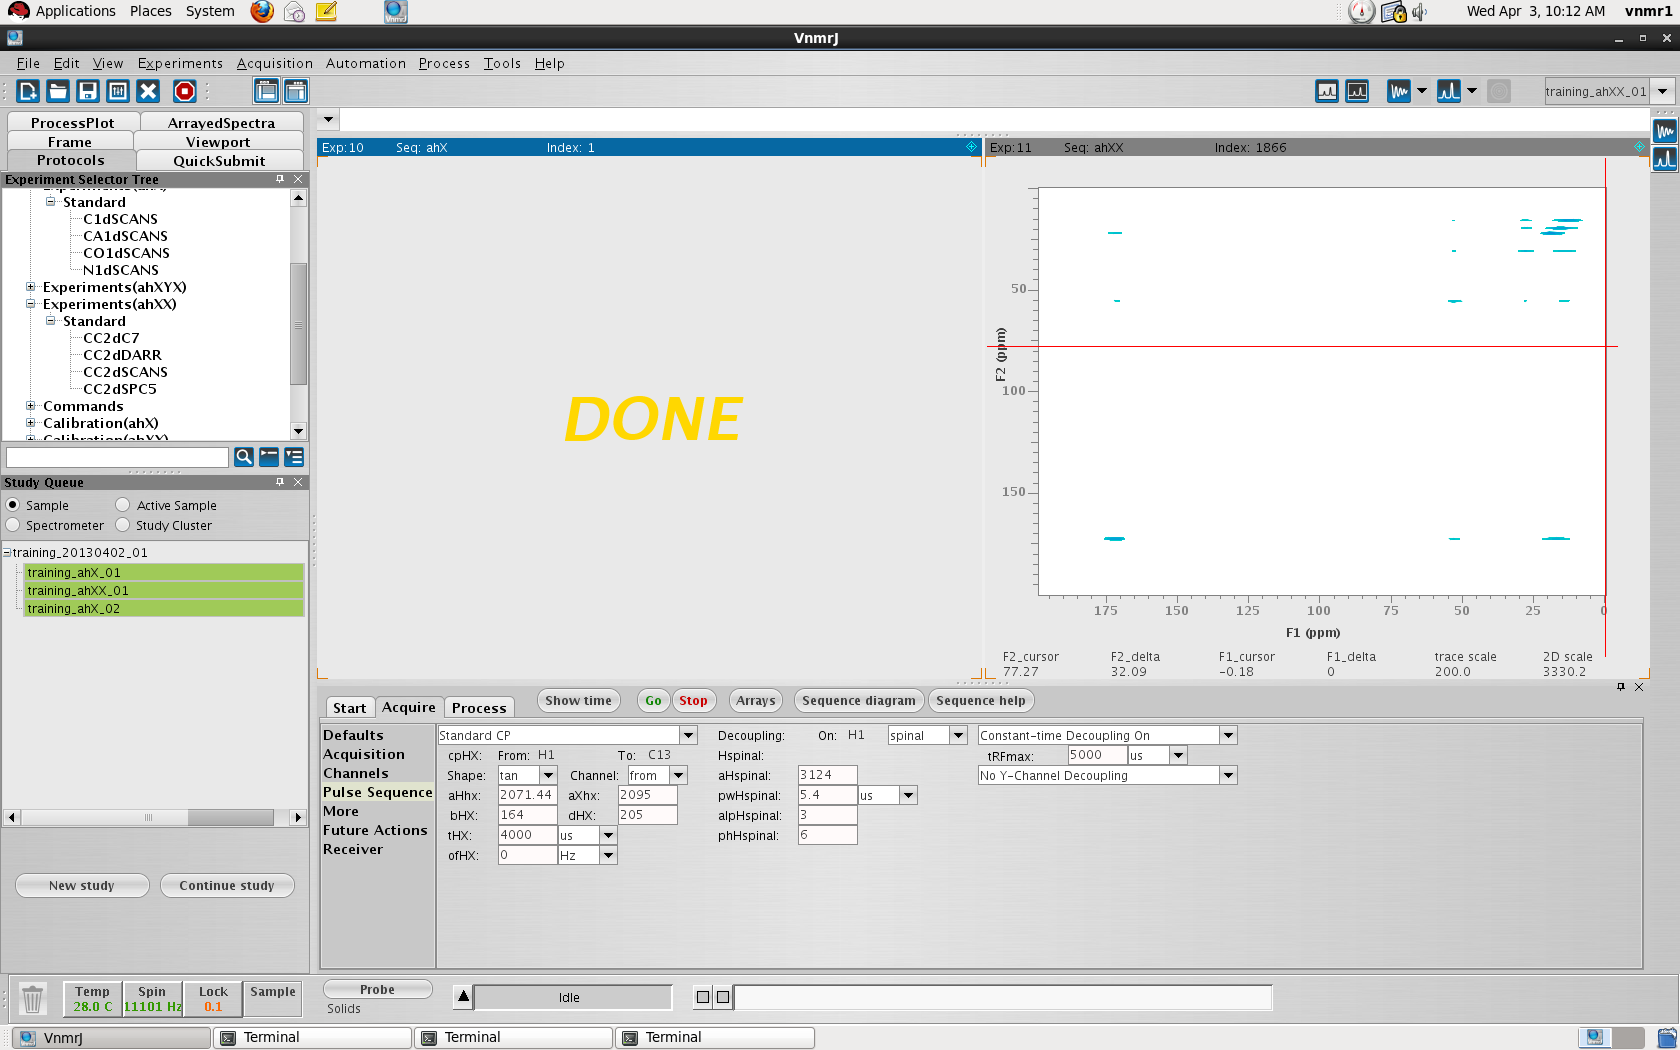Click the magnifier search icon in selector panel
The image size is (1680, 1050).
pos(243,457)
